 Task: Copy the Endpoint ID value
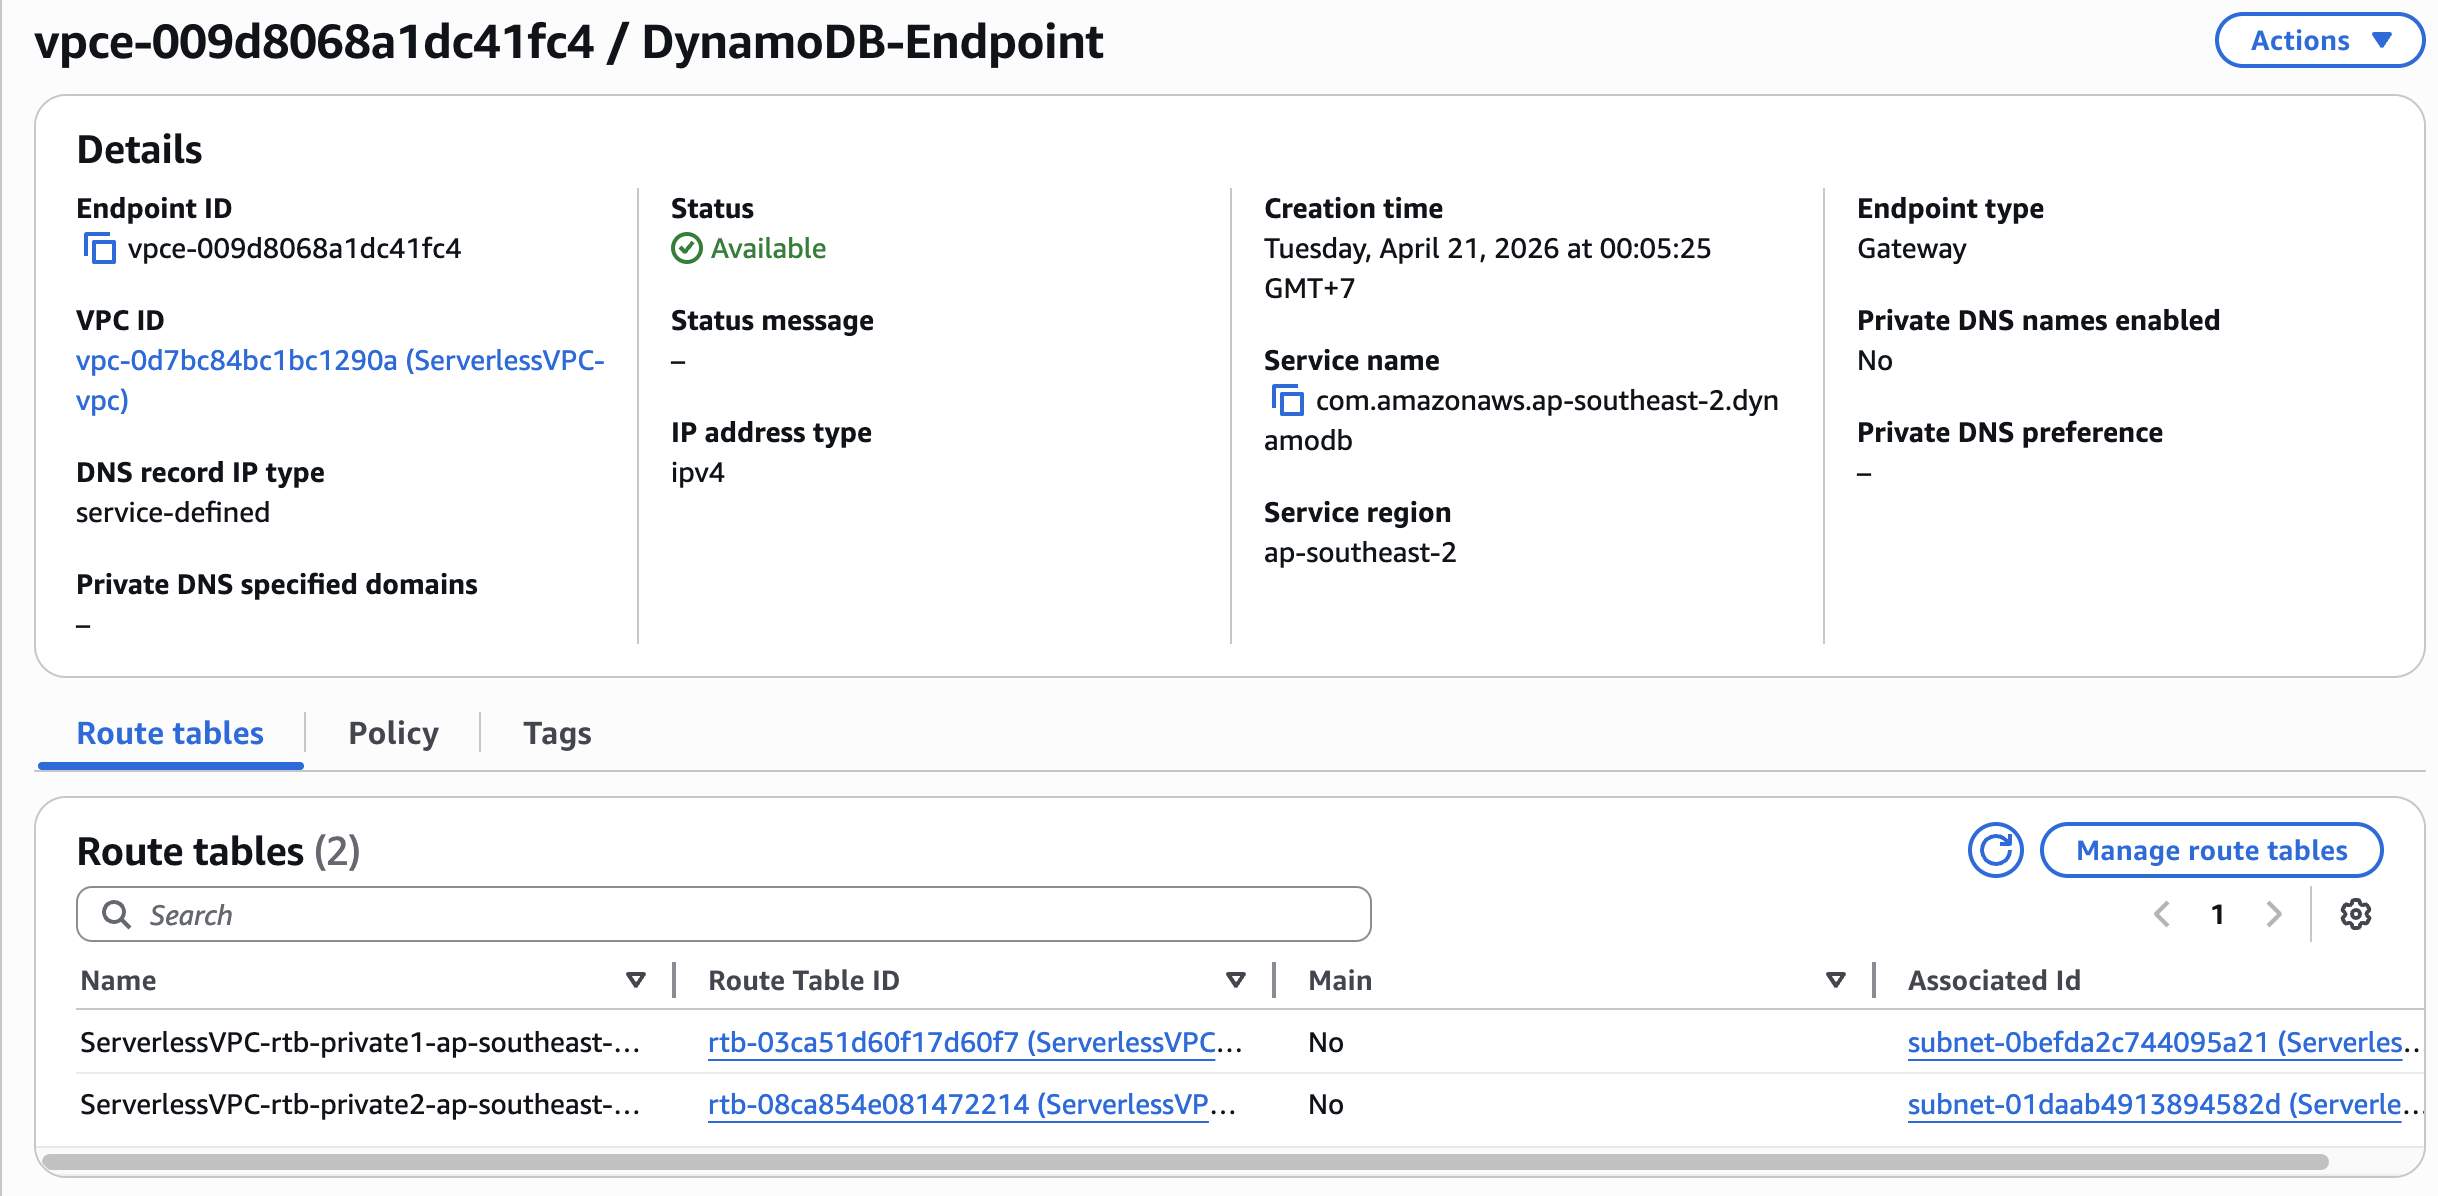(100, 250)
